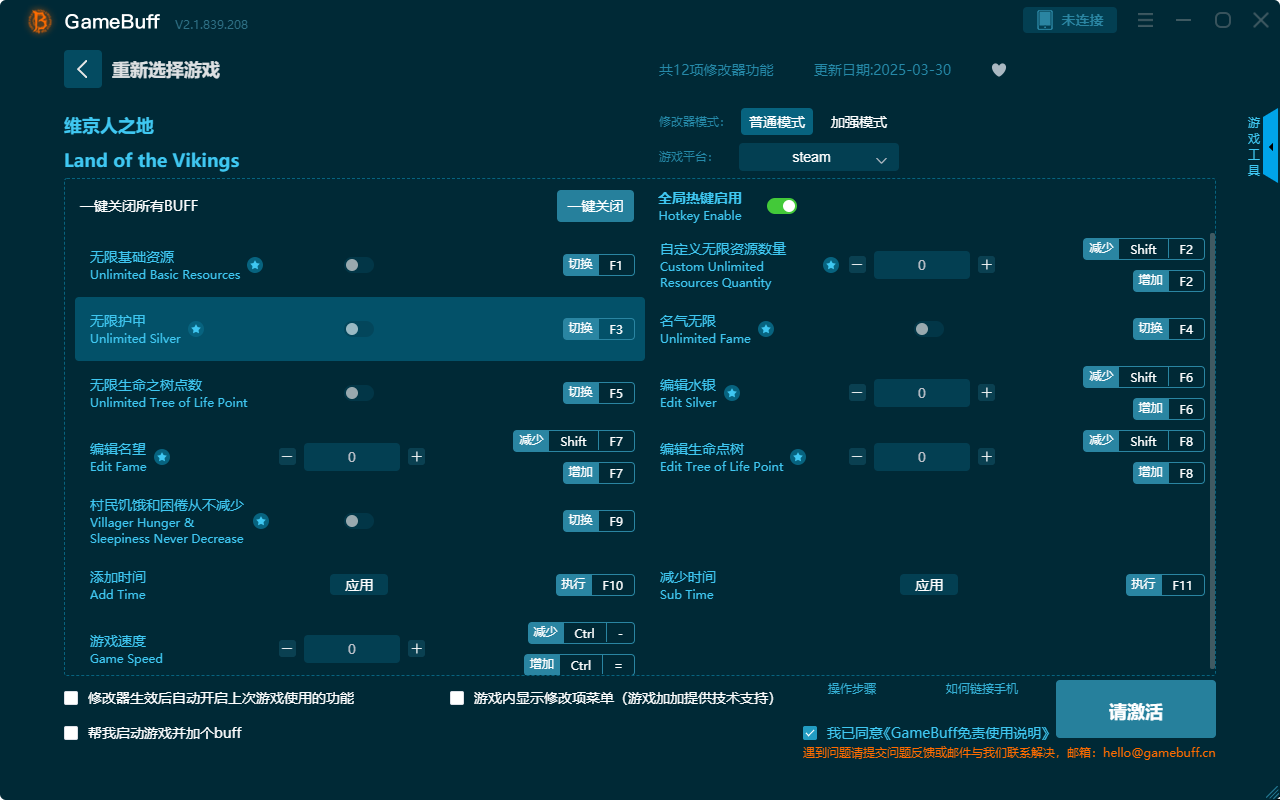The height and width of the screenshot is (800, 1280).
Task: Increase Custom Unlimited Resources Quantity with plus
Action: (x=986, y=265)
